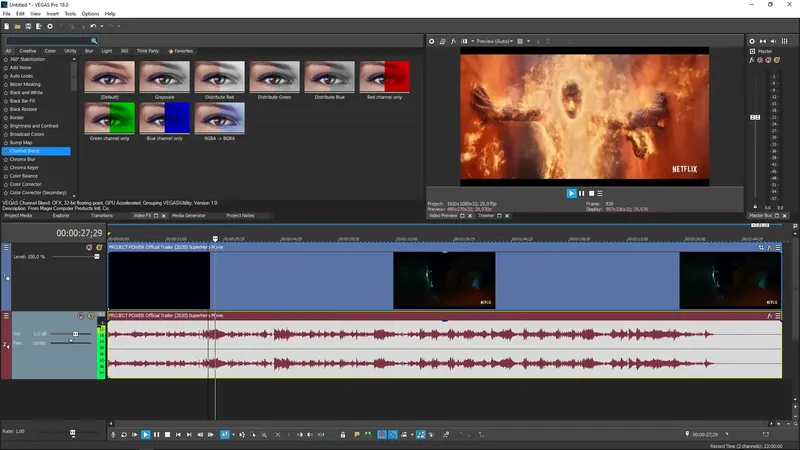Switch to the Media Generator tab
800x450 pixels.
click(188, 215)
